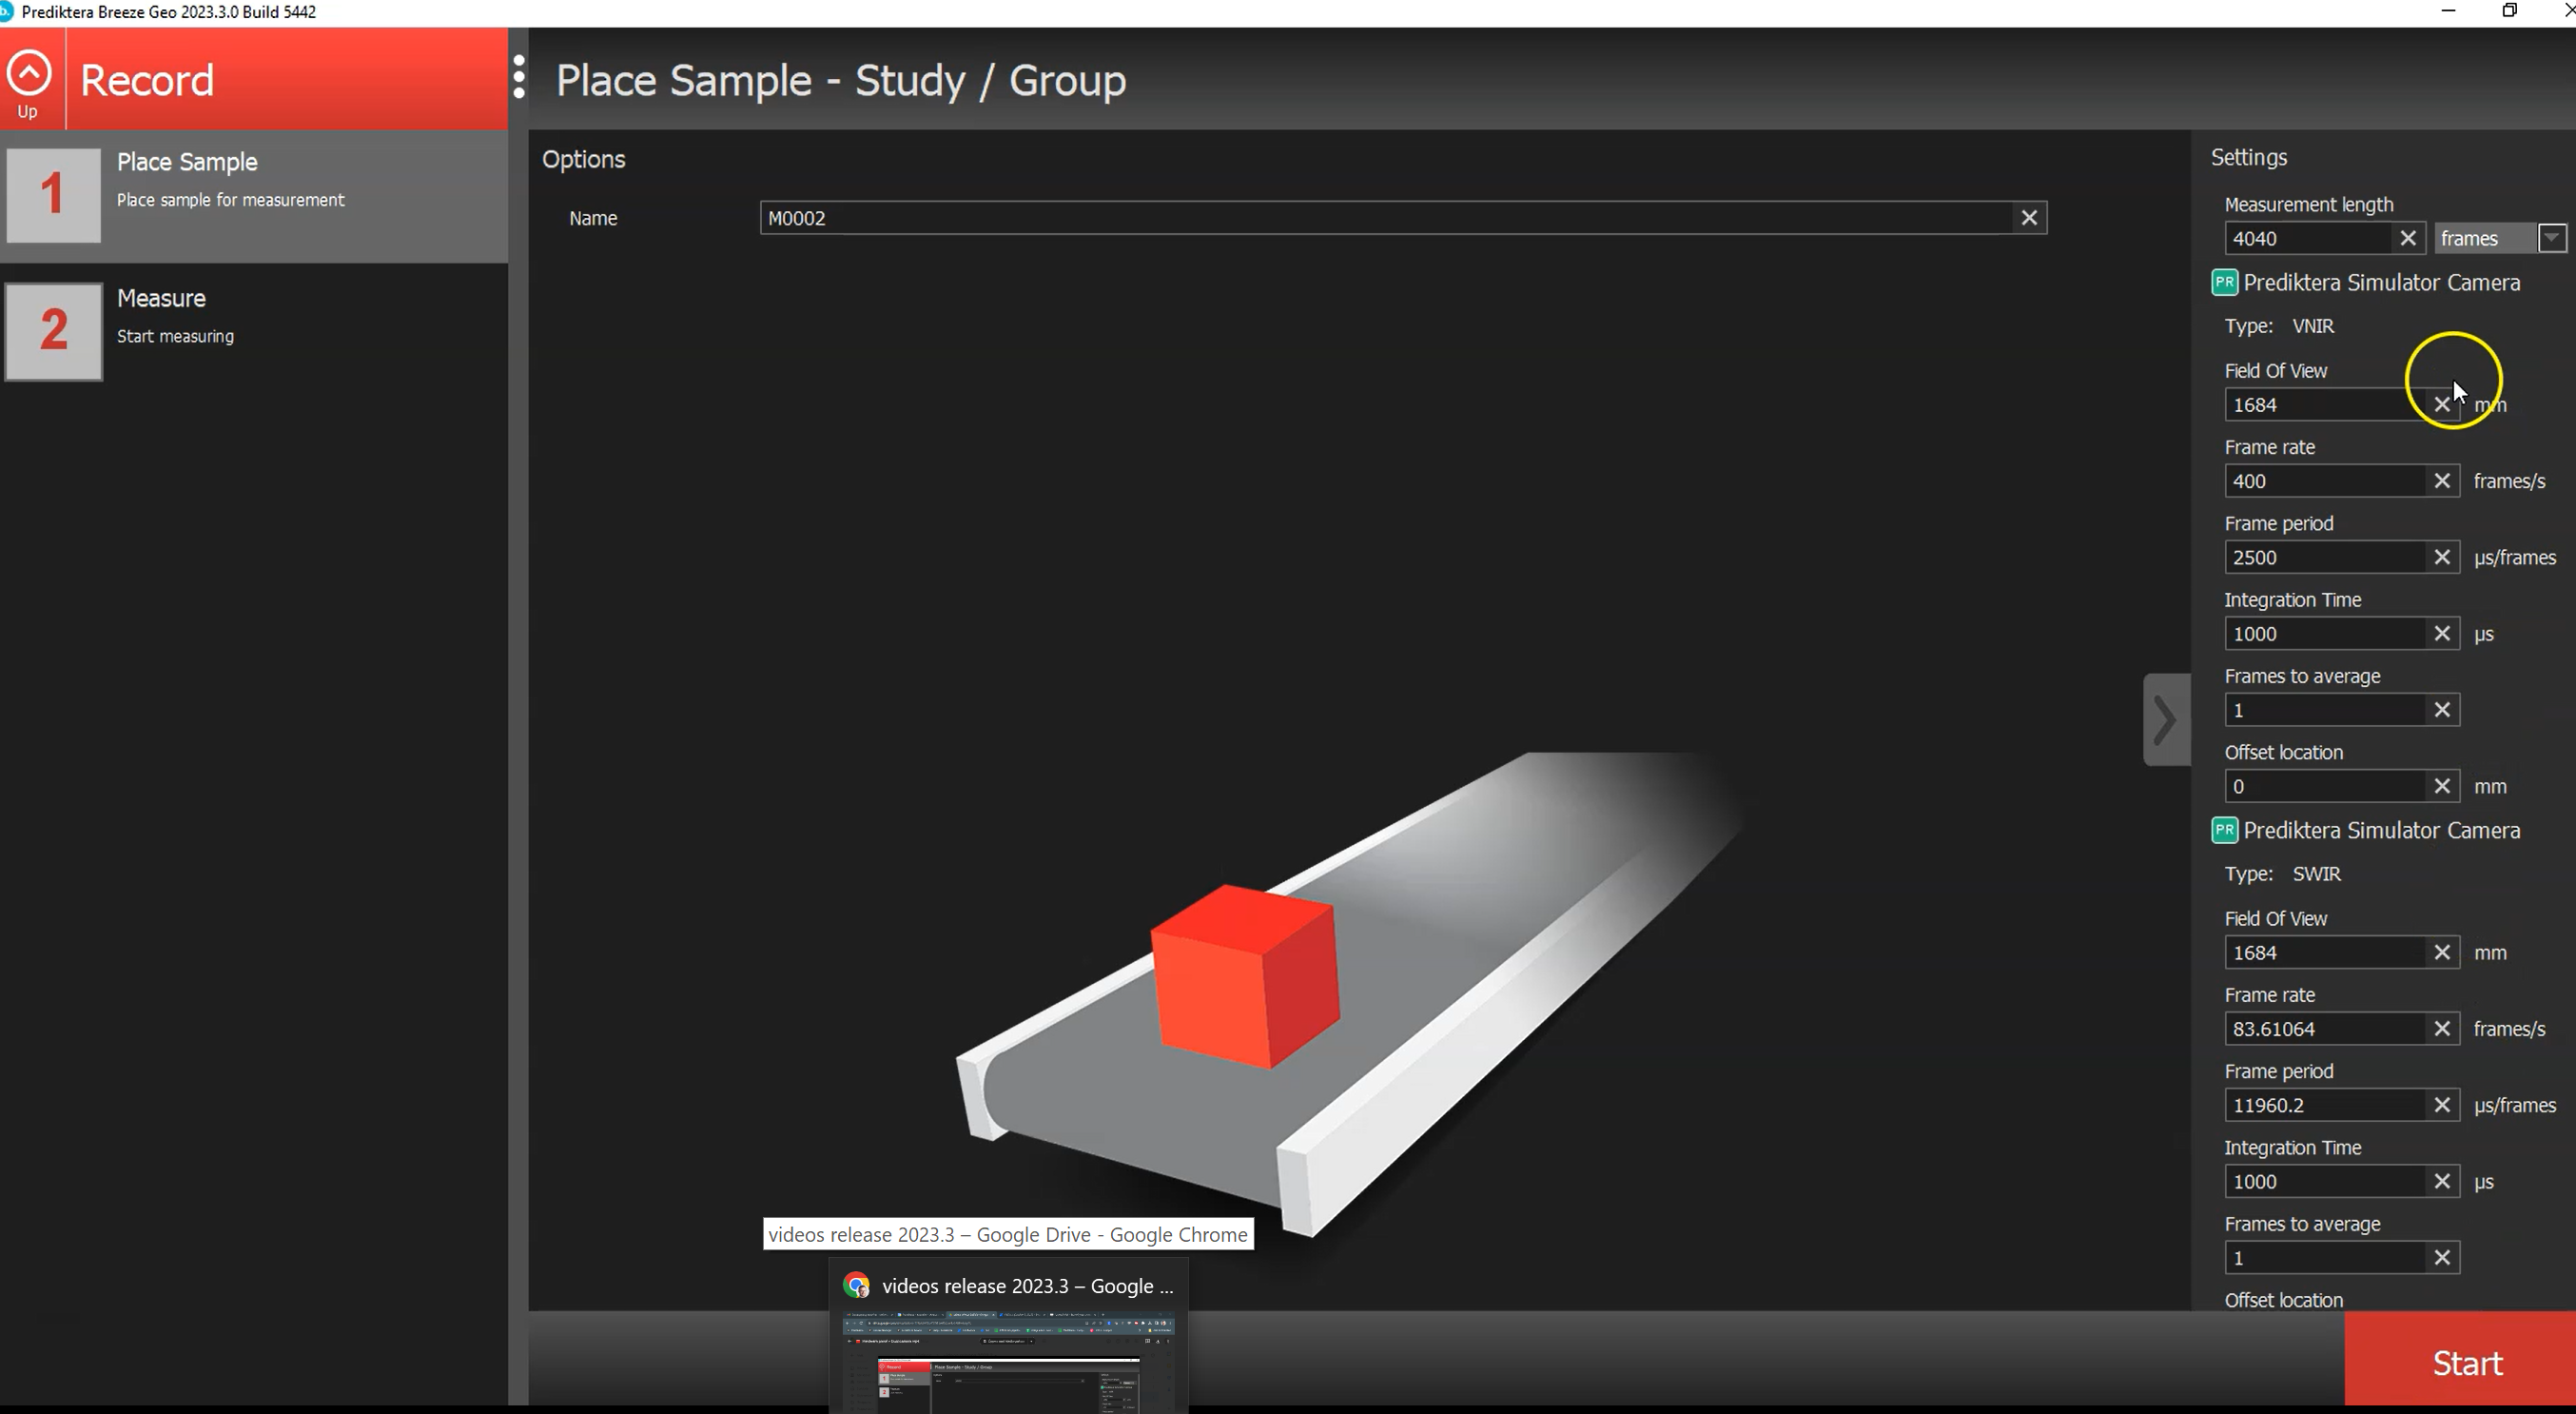
Task: Open the frames unit dropdown for Measurement length
Action: click(x=2553, y=238)
